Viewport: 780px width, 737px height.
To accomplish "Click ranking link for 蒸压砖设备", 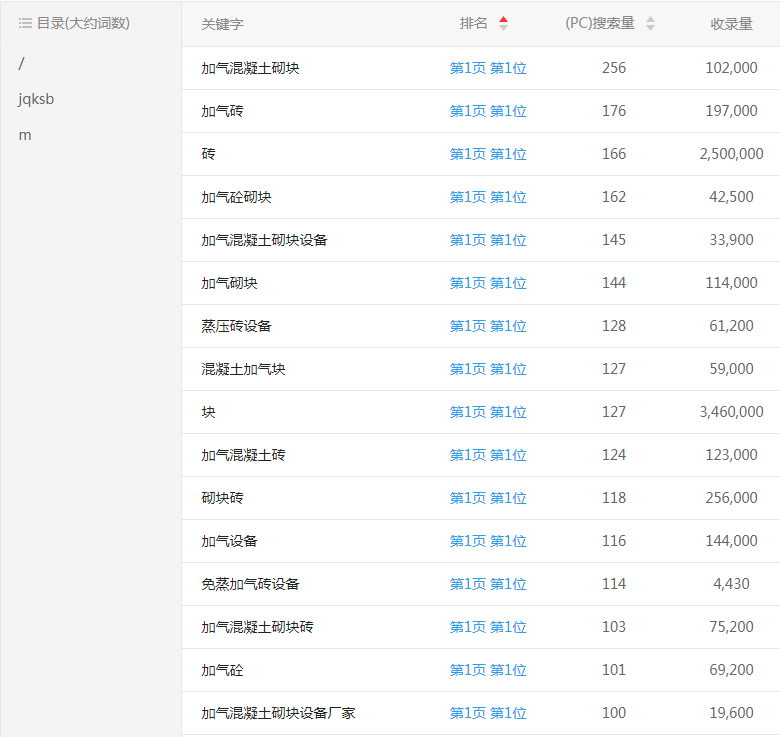I will click(487, 326).
